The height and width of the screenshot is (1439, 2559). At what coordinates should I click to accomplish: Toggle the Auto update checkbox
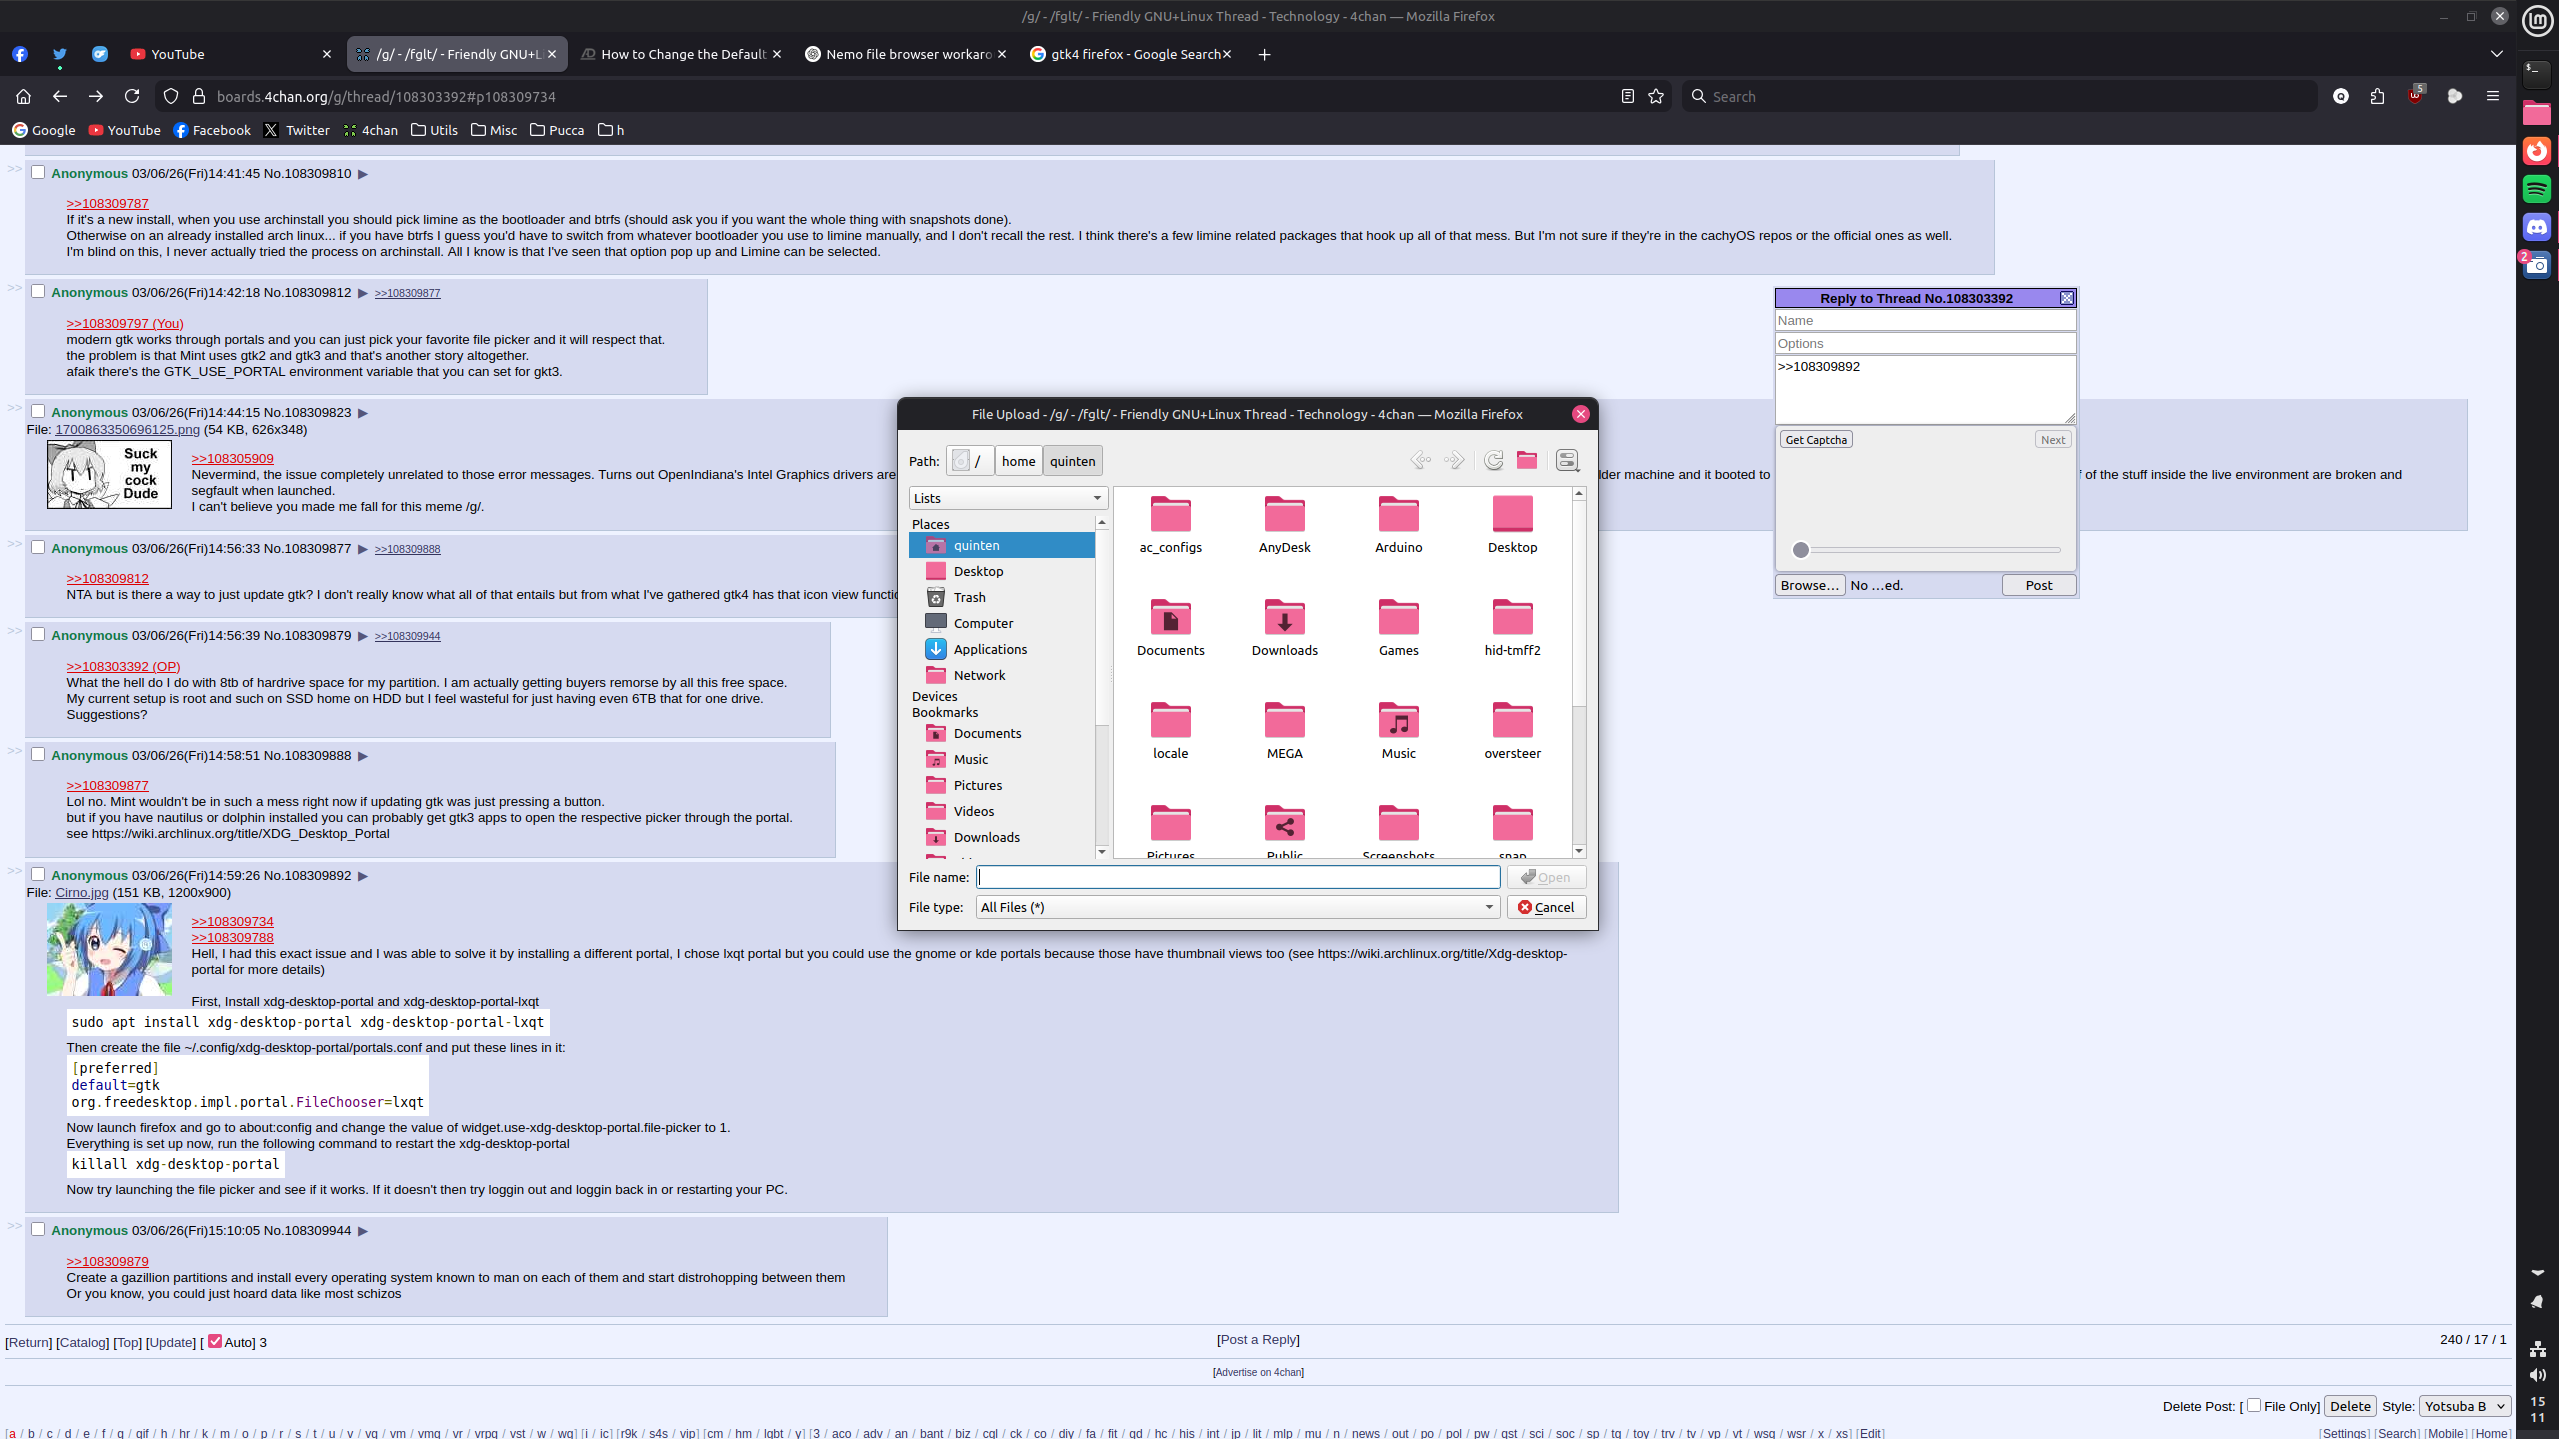[215, 1341]
